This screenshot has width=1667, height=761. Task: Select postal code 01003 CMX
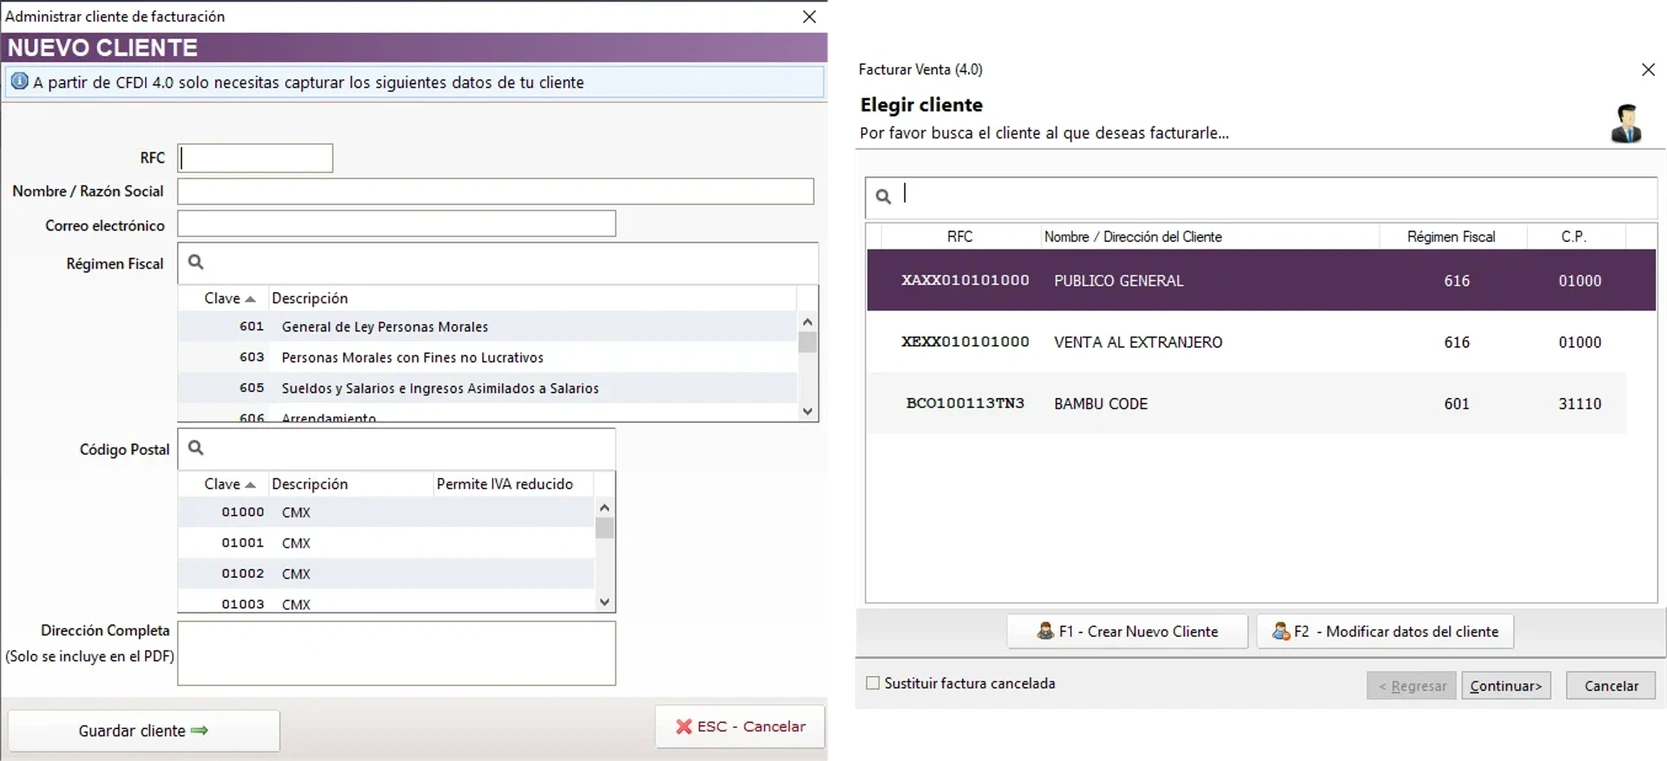coord(386,602)
